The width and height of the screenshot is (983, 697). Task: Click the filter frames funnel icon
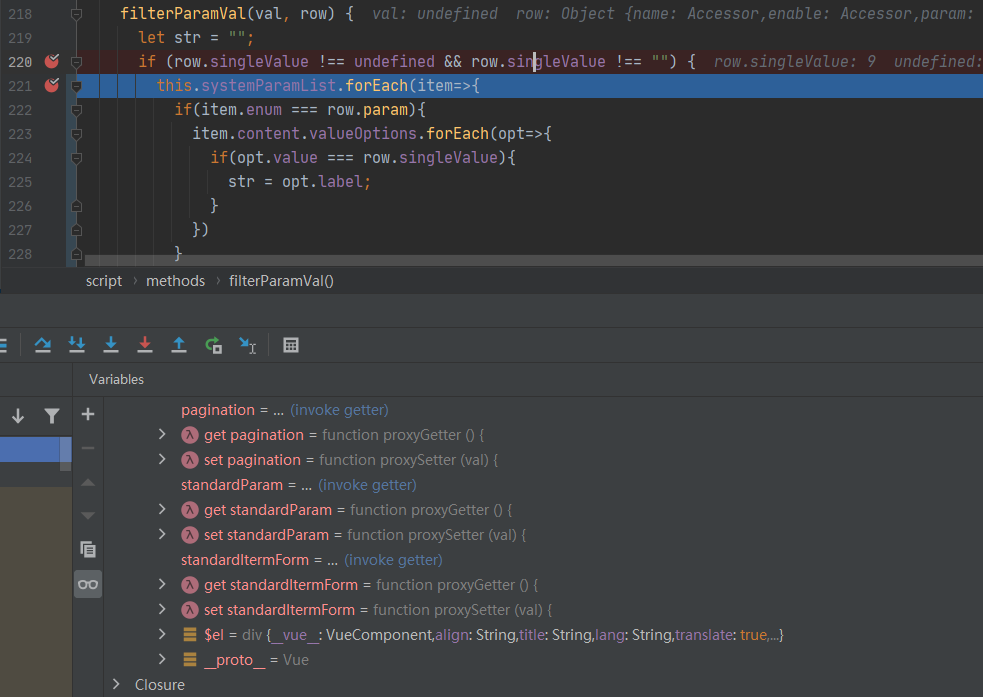(51, 416)
